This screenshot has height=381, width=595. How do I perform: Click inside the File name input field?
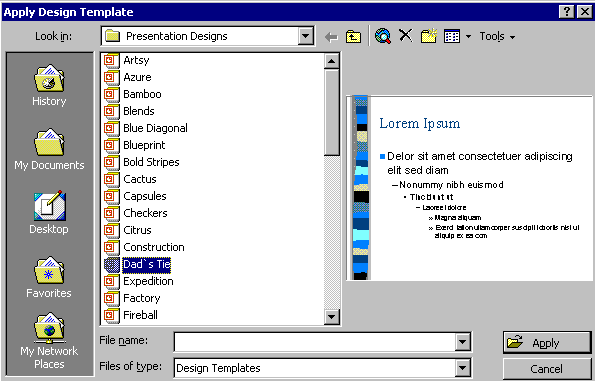click(x=315, y=342)
